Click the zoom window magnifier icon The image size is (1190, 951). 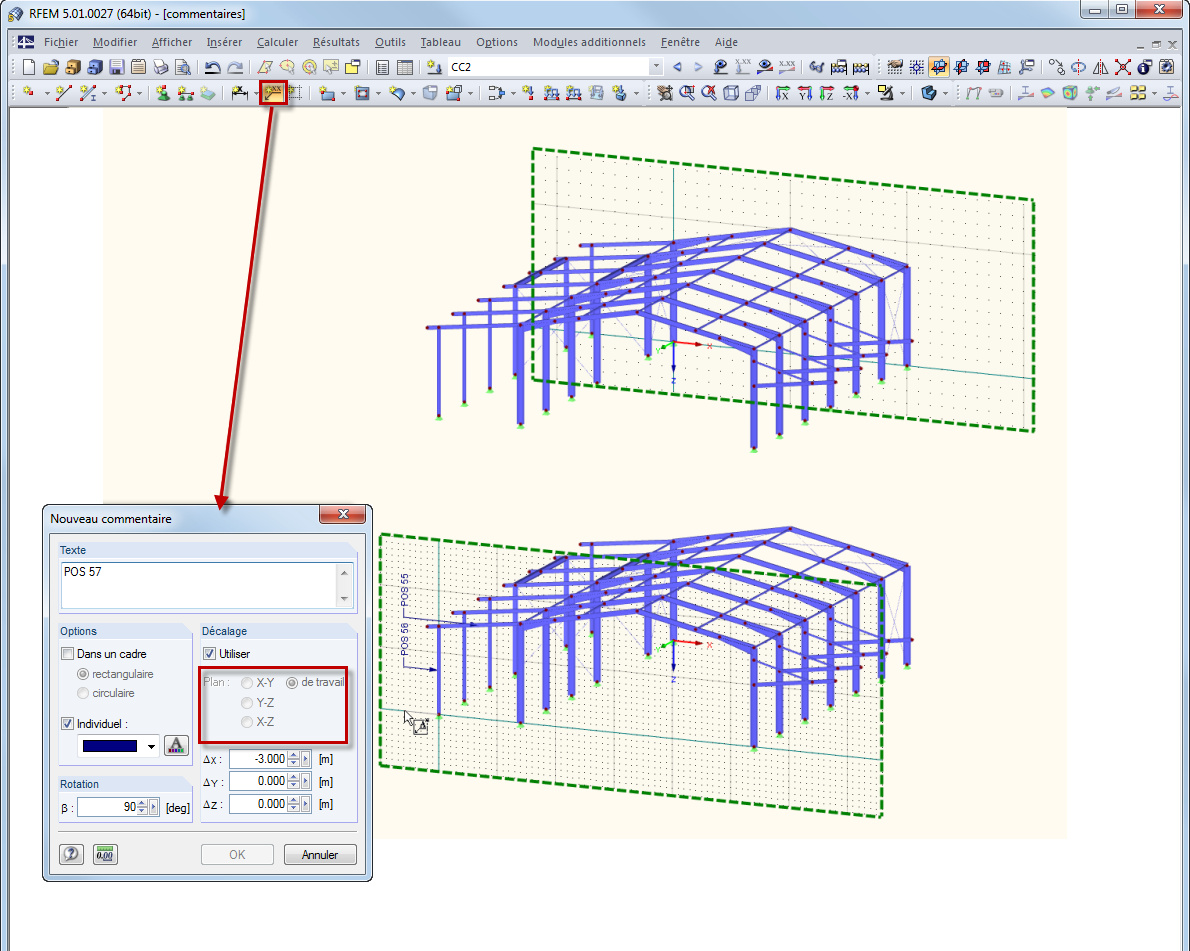(x=688, y=93)
